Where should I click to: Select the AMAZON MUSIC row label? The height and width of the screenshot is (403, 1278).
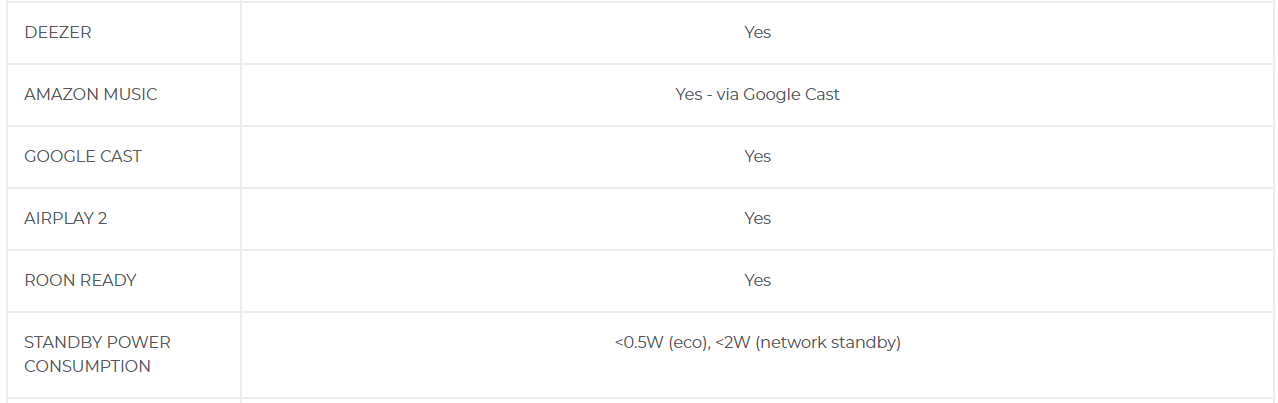click(91, 94)
